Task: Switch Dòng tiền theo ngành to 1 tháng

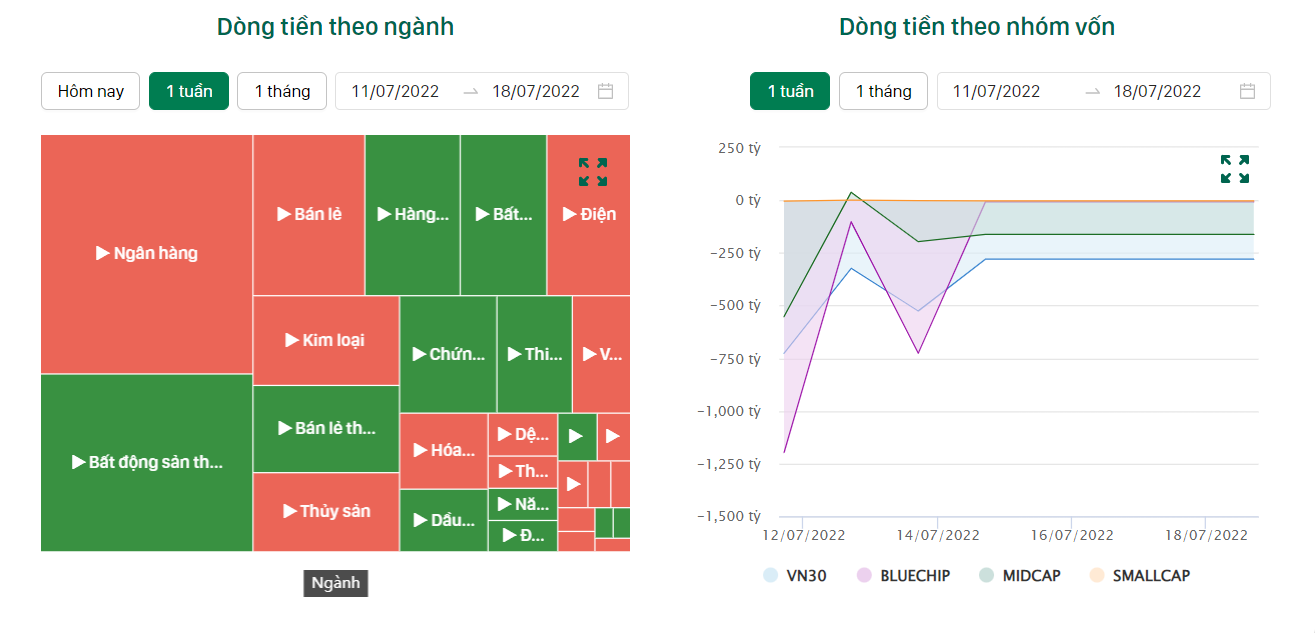Action: pos(282,91)
